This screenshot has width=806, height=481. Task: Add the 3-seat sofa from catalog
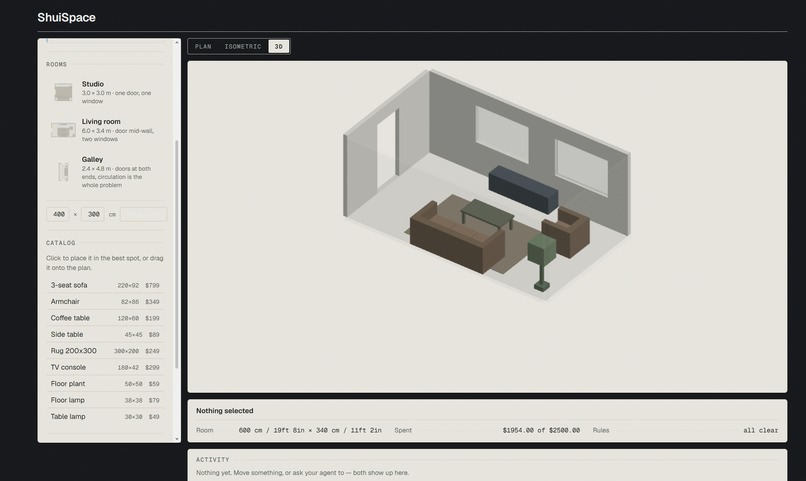105,285
